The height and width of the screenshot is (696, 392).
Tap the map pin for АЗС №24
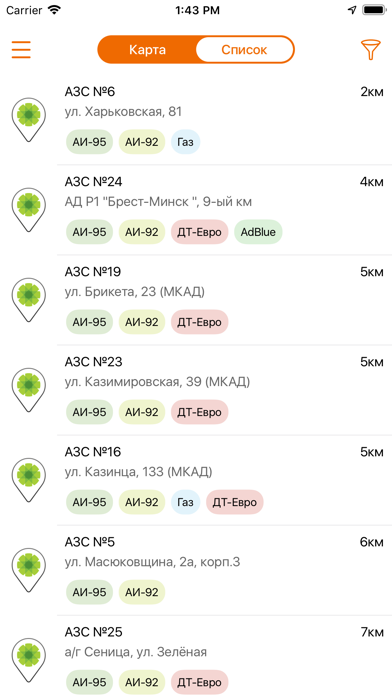(x=29, y=210)
